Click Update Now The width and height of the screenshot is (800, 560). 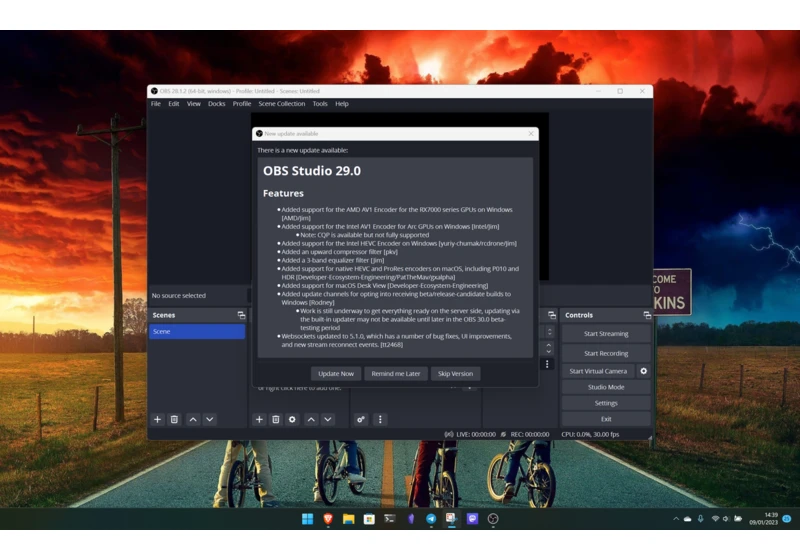(x=336, y=373)
